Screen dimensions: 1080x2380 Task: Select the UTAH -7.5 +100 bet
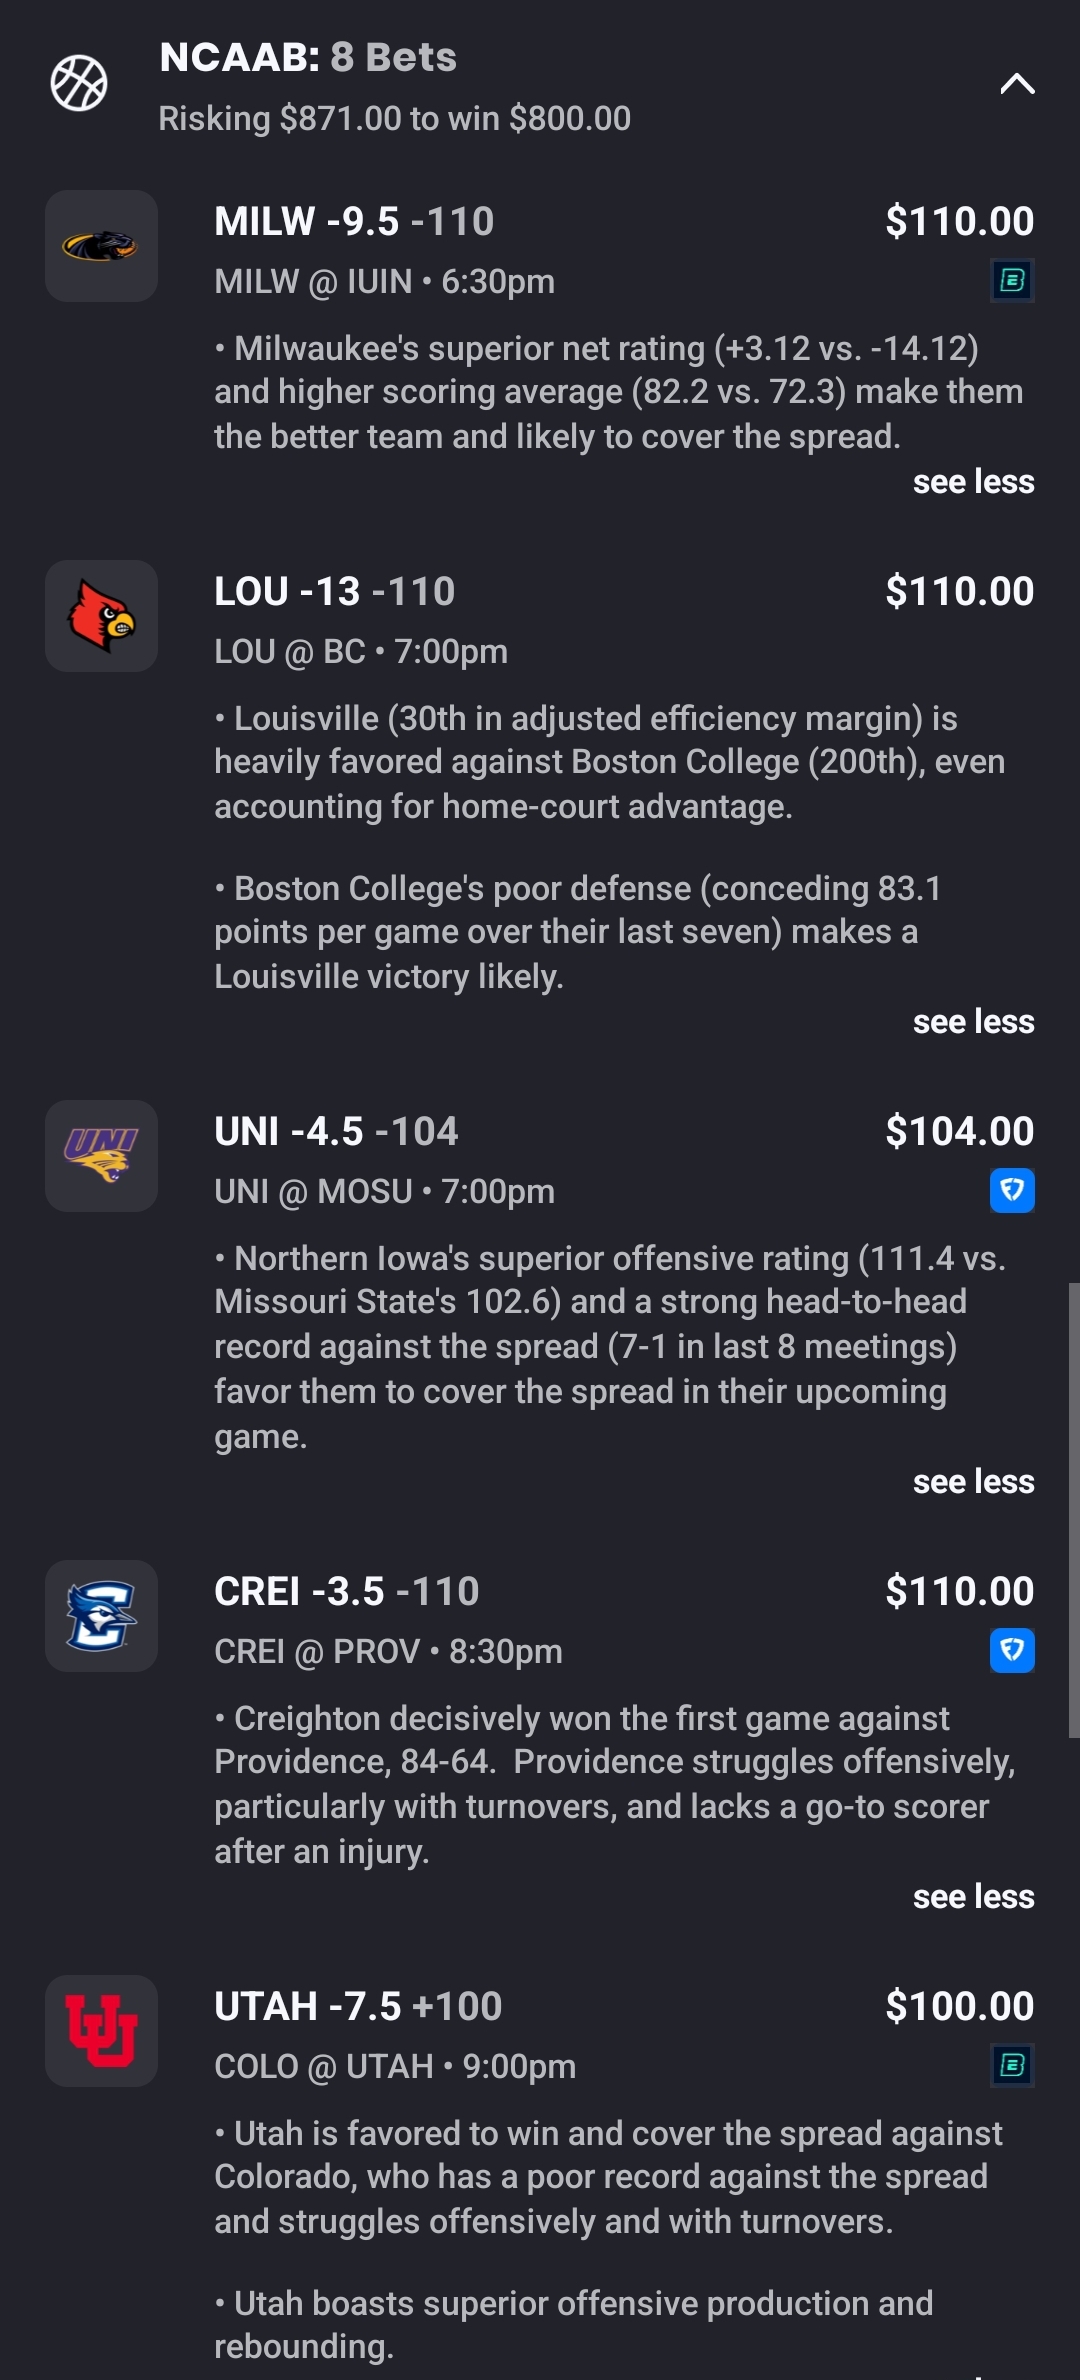click(x=358, y=2007)
